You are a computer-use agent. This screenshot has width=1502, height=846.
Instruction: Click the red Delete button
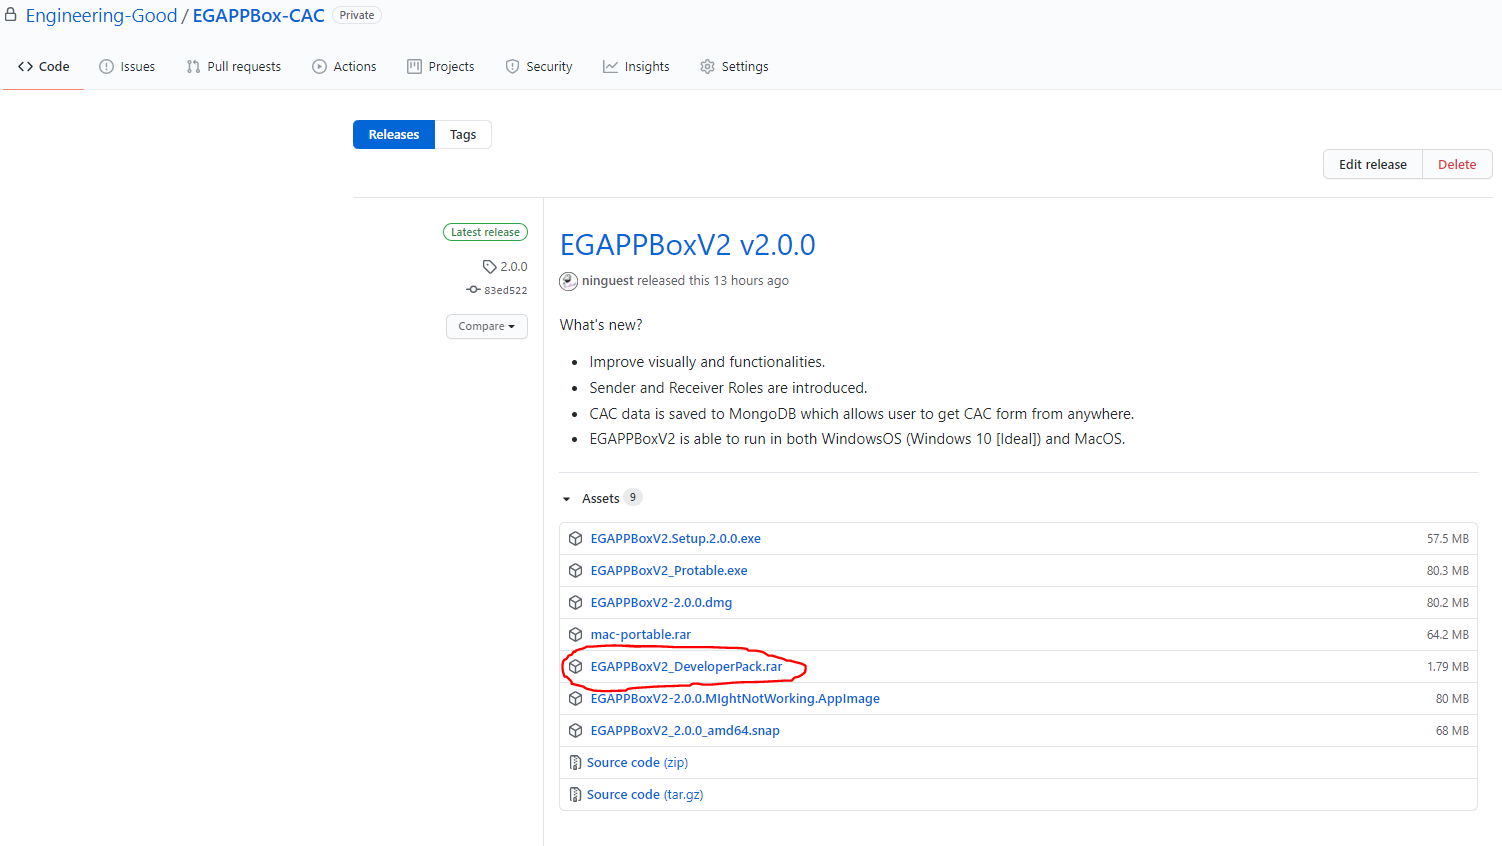1456,165
